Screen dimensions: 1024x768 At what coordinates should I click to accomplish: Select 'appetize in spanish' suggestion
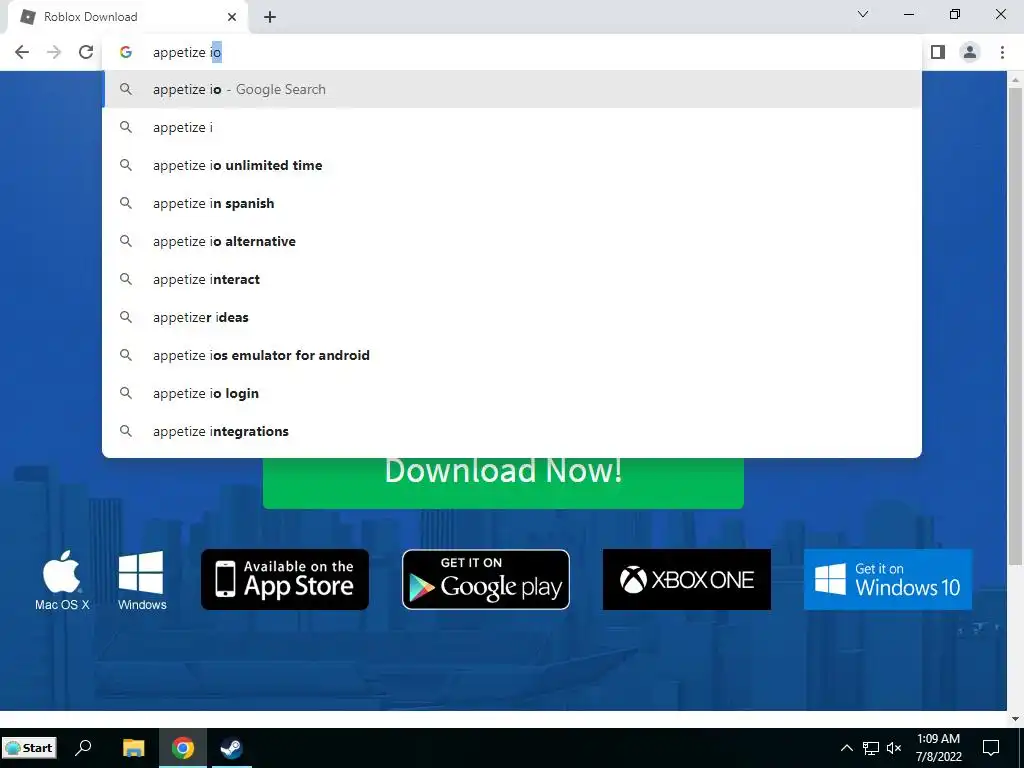tap(512, 203)
